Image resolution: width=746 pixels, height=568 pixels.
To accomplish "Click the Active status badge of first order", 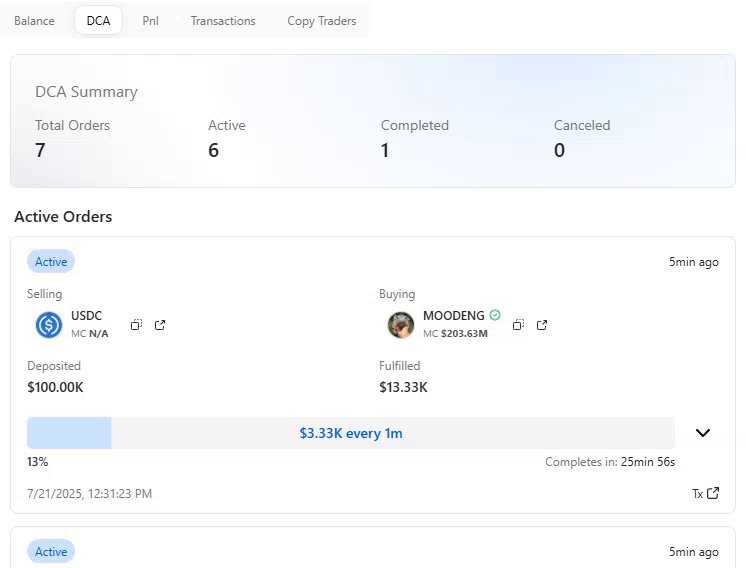I will pos(51,262).
